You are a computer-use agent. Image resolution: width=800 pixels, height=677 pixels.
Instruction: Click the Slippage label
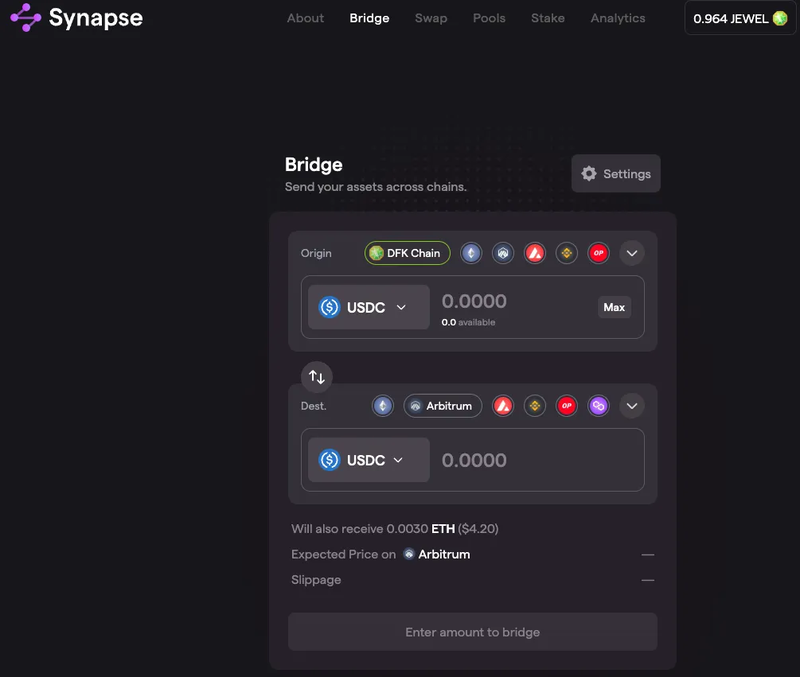[x=316, y=580]
